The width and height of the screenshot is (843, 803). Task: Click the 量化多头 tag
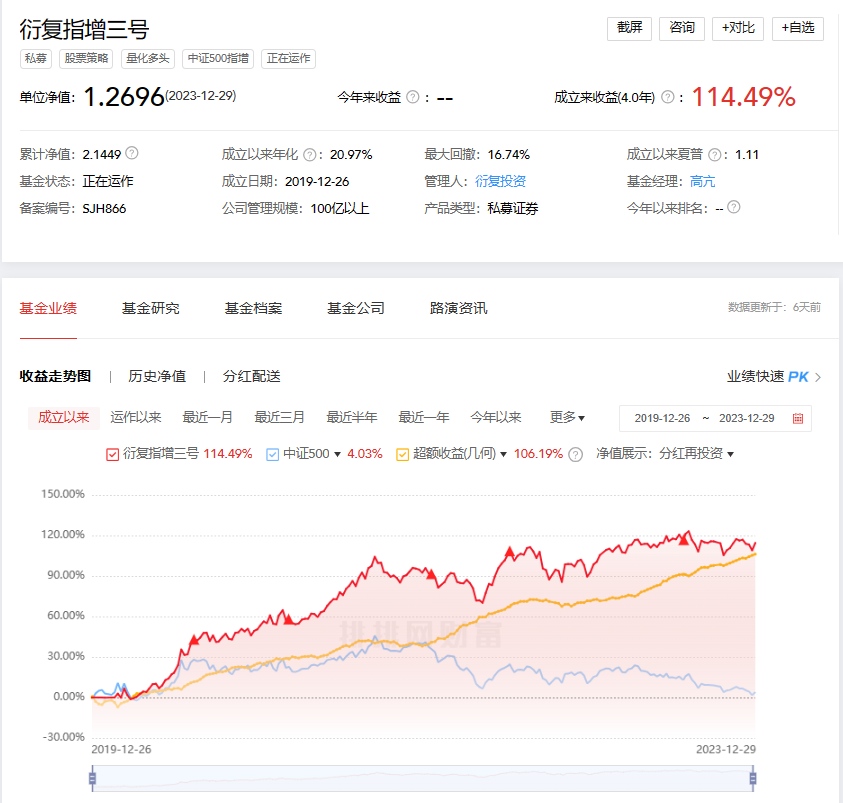[148, 59]
